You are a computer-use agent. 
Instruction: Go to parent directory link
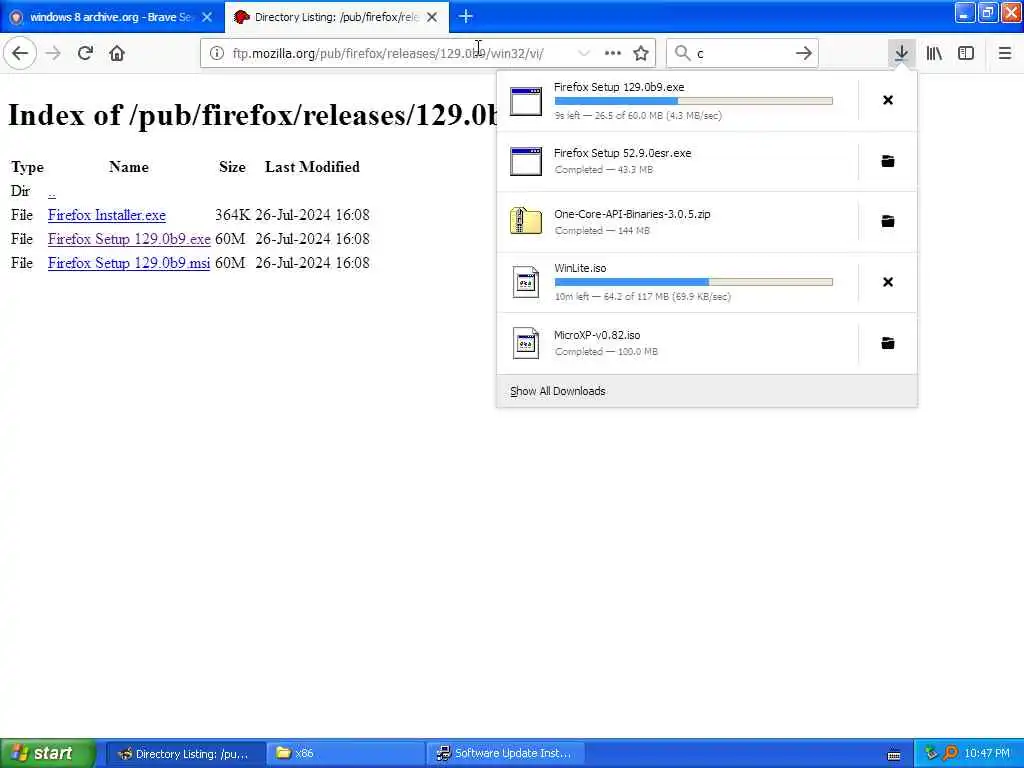(52, 191)
